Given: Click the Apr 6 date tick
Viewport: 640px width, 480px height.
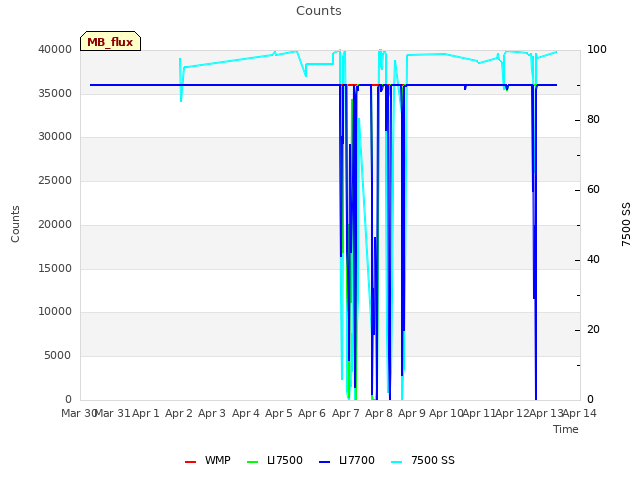Looking at the screenshot, I should (312, 413).
